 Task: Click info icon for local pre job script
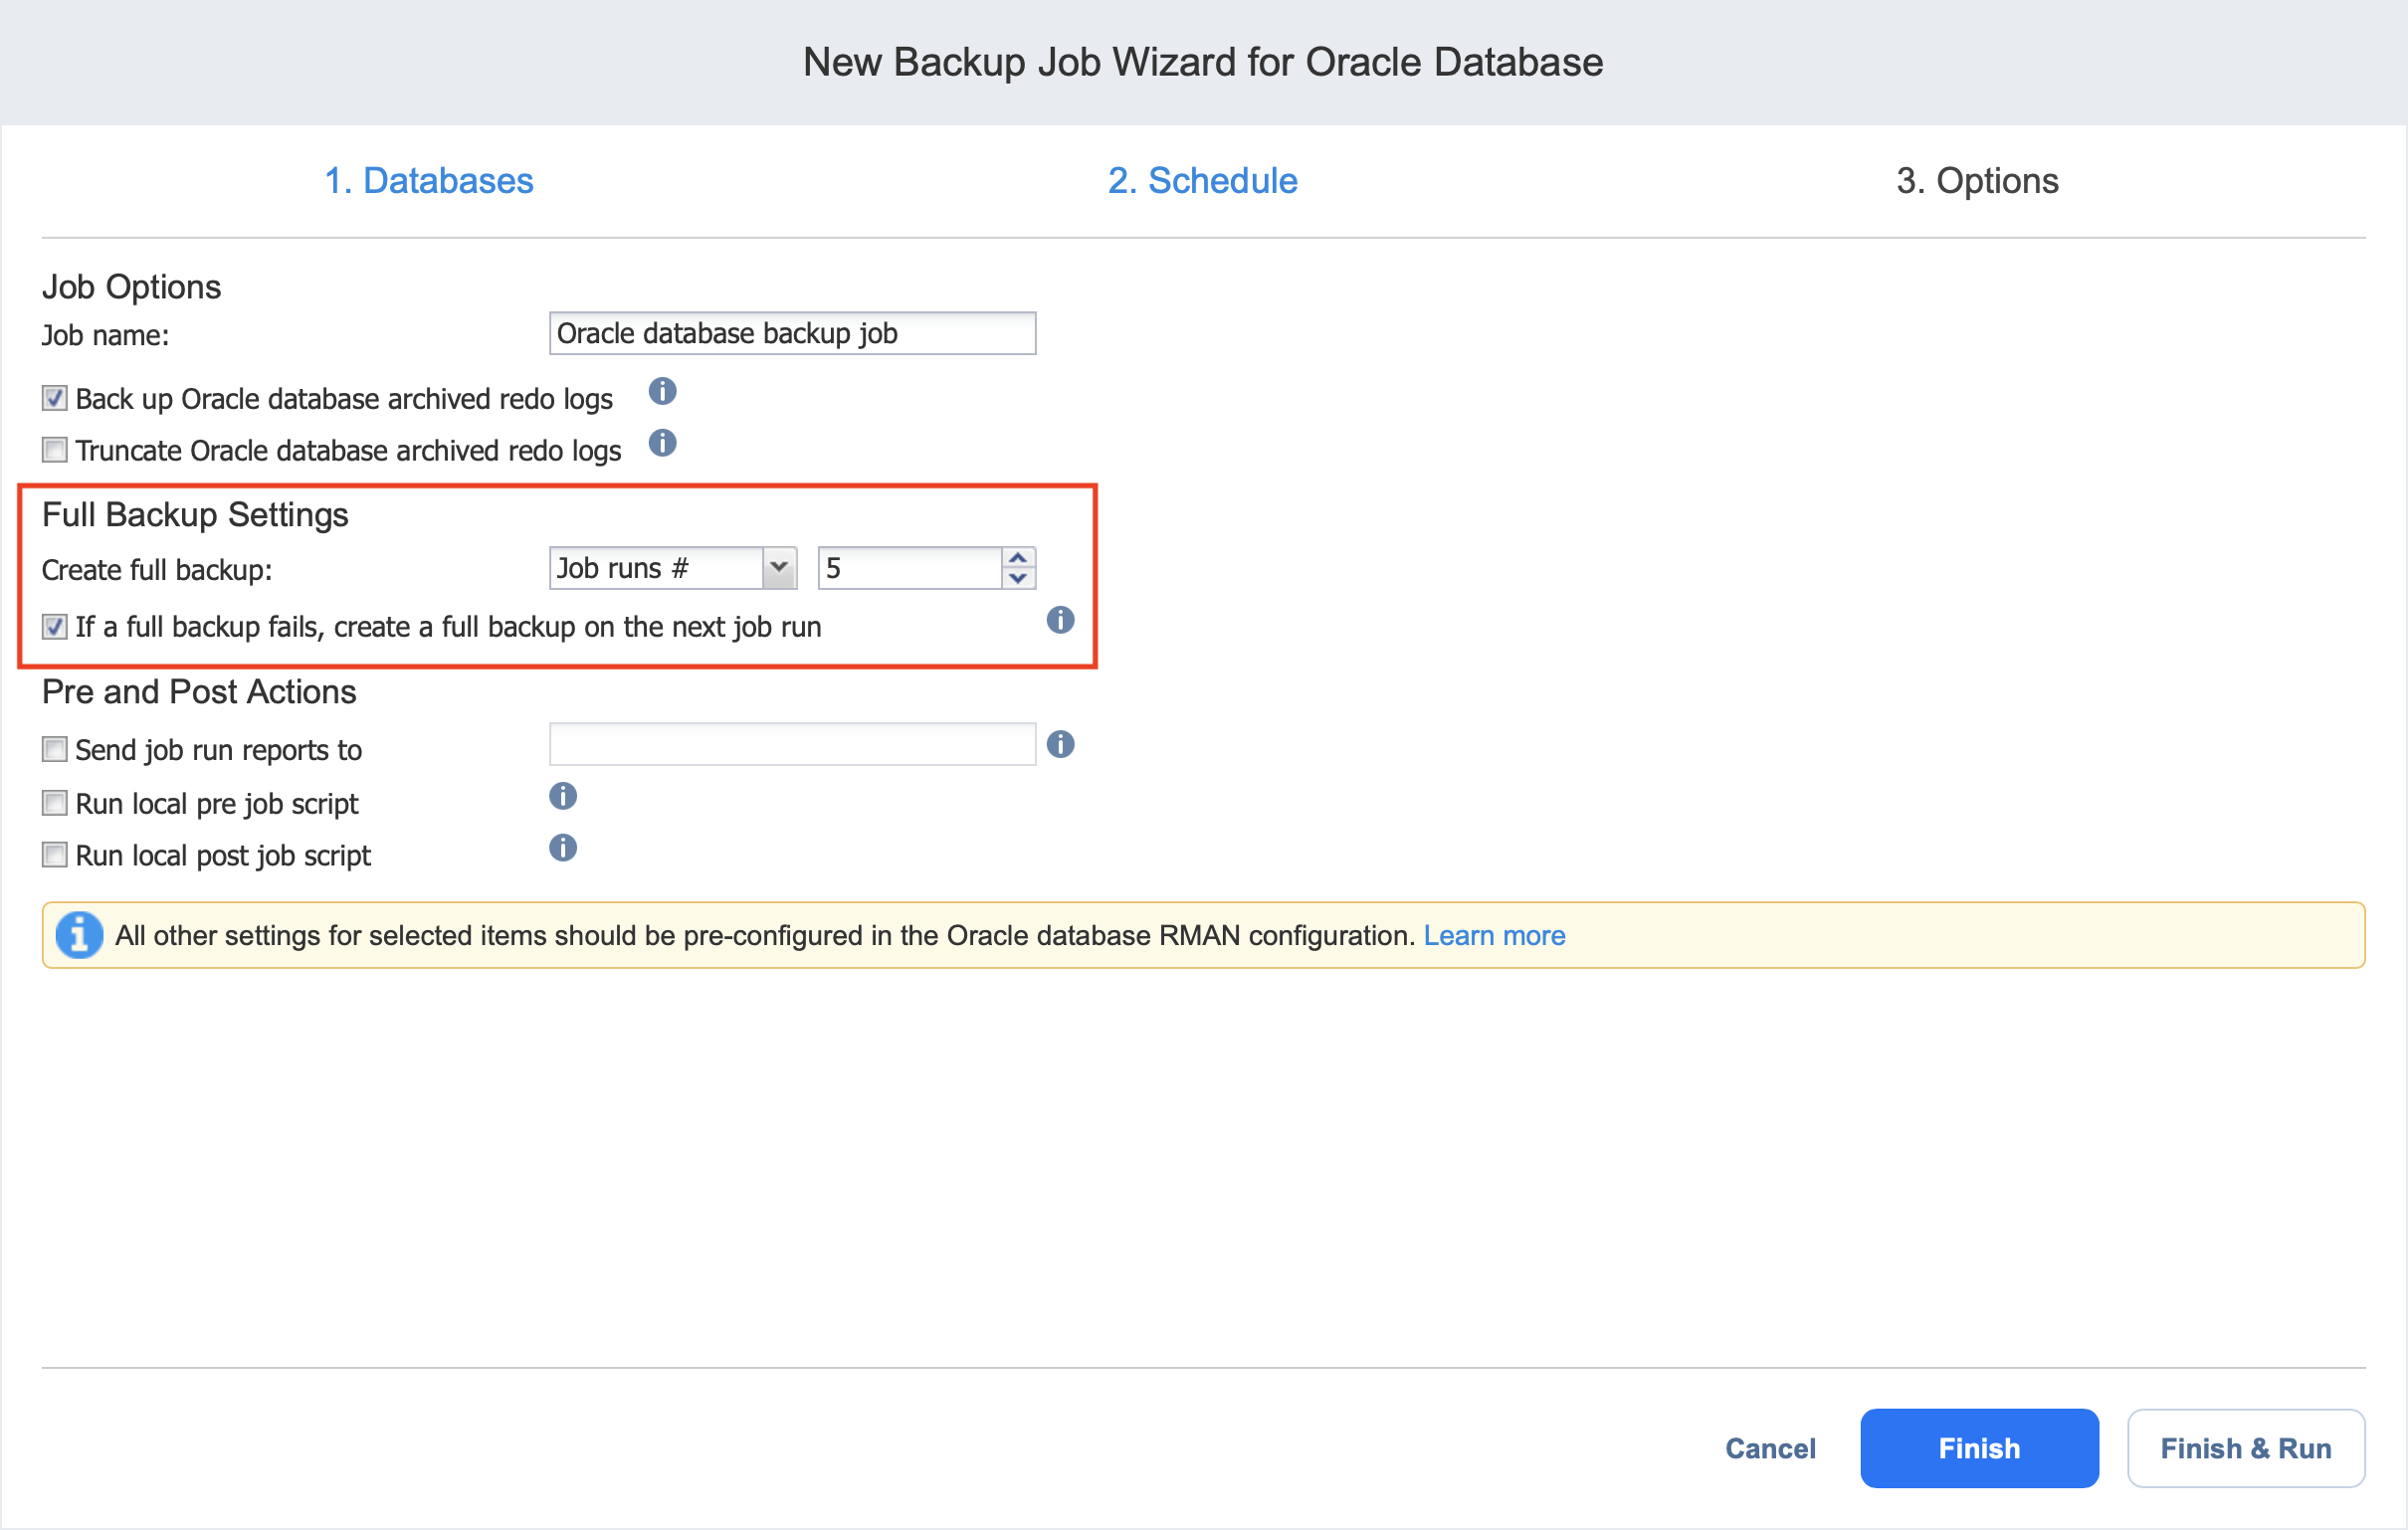tap(563, 796)
